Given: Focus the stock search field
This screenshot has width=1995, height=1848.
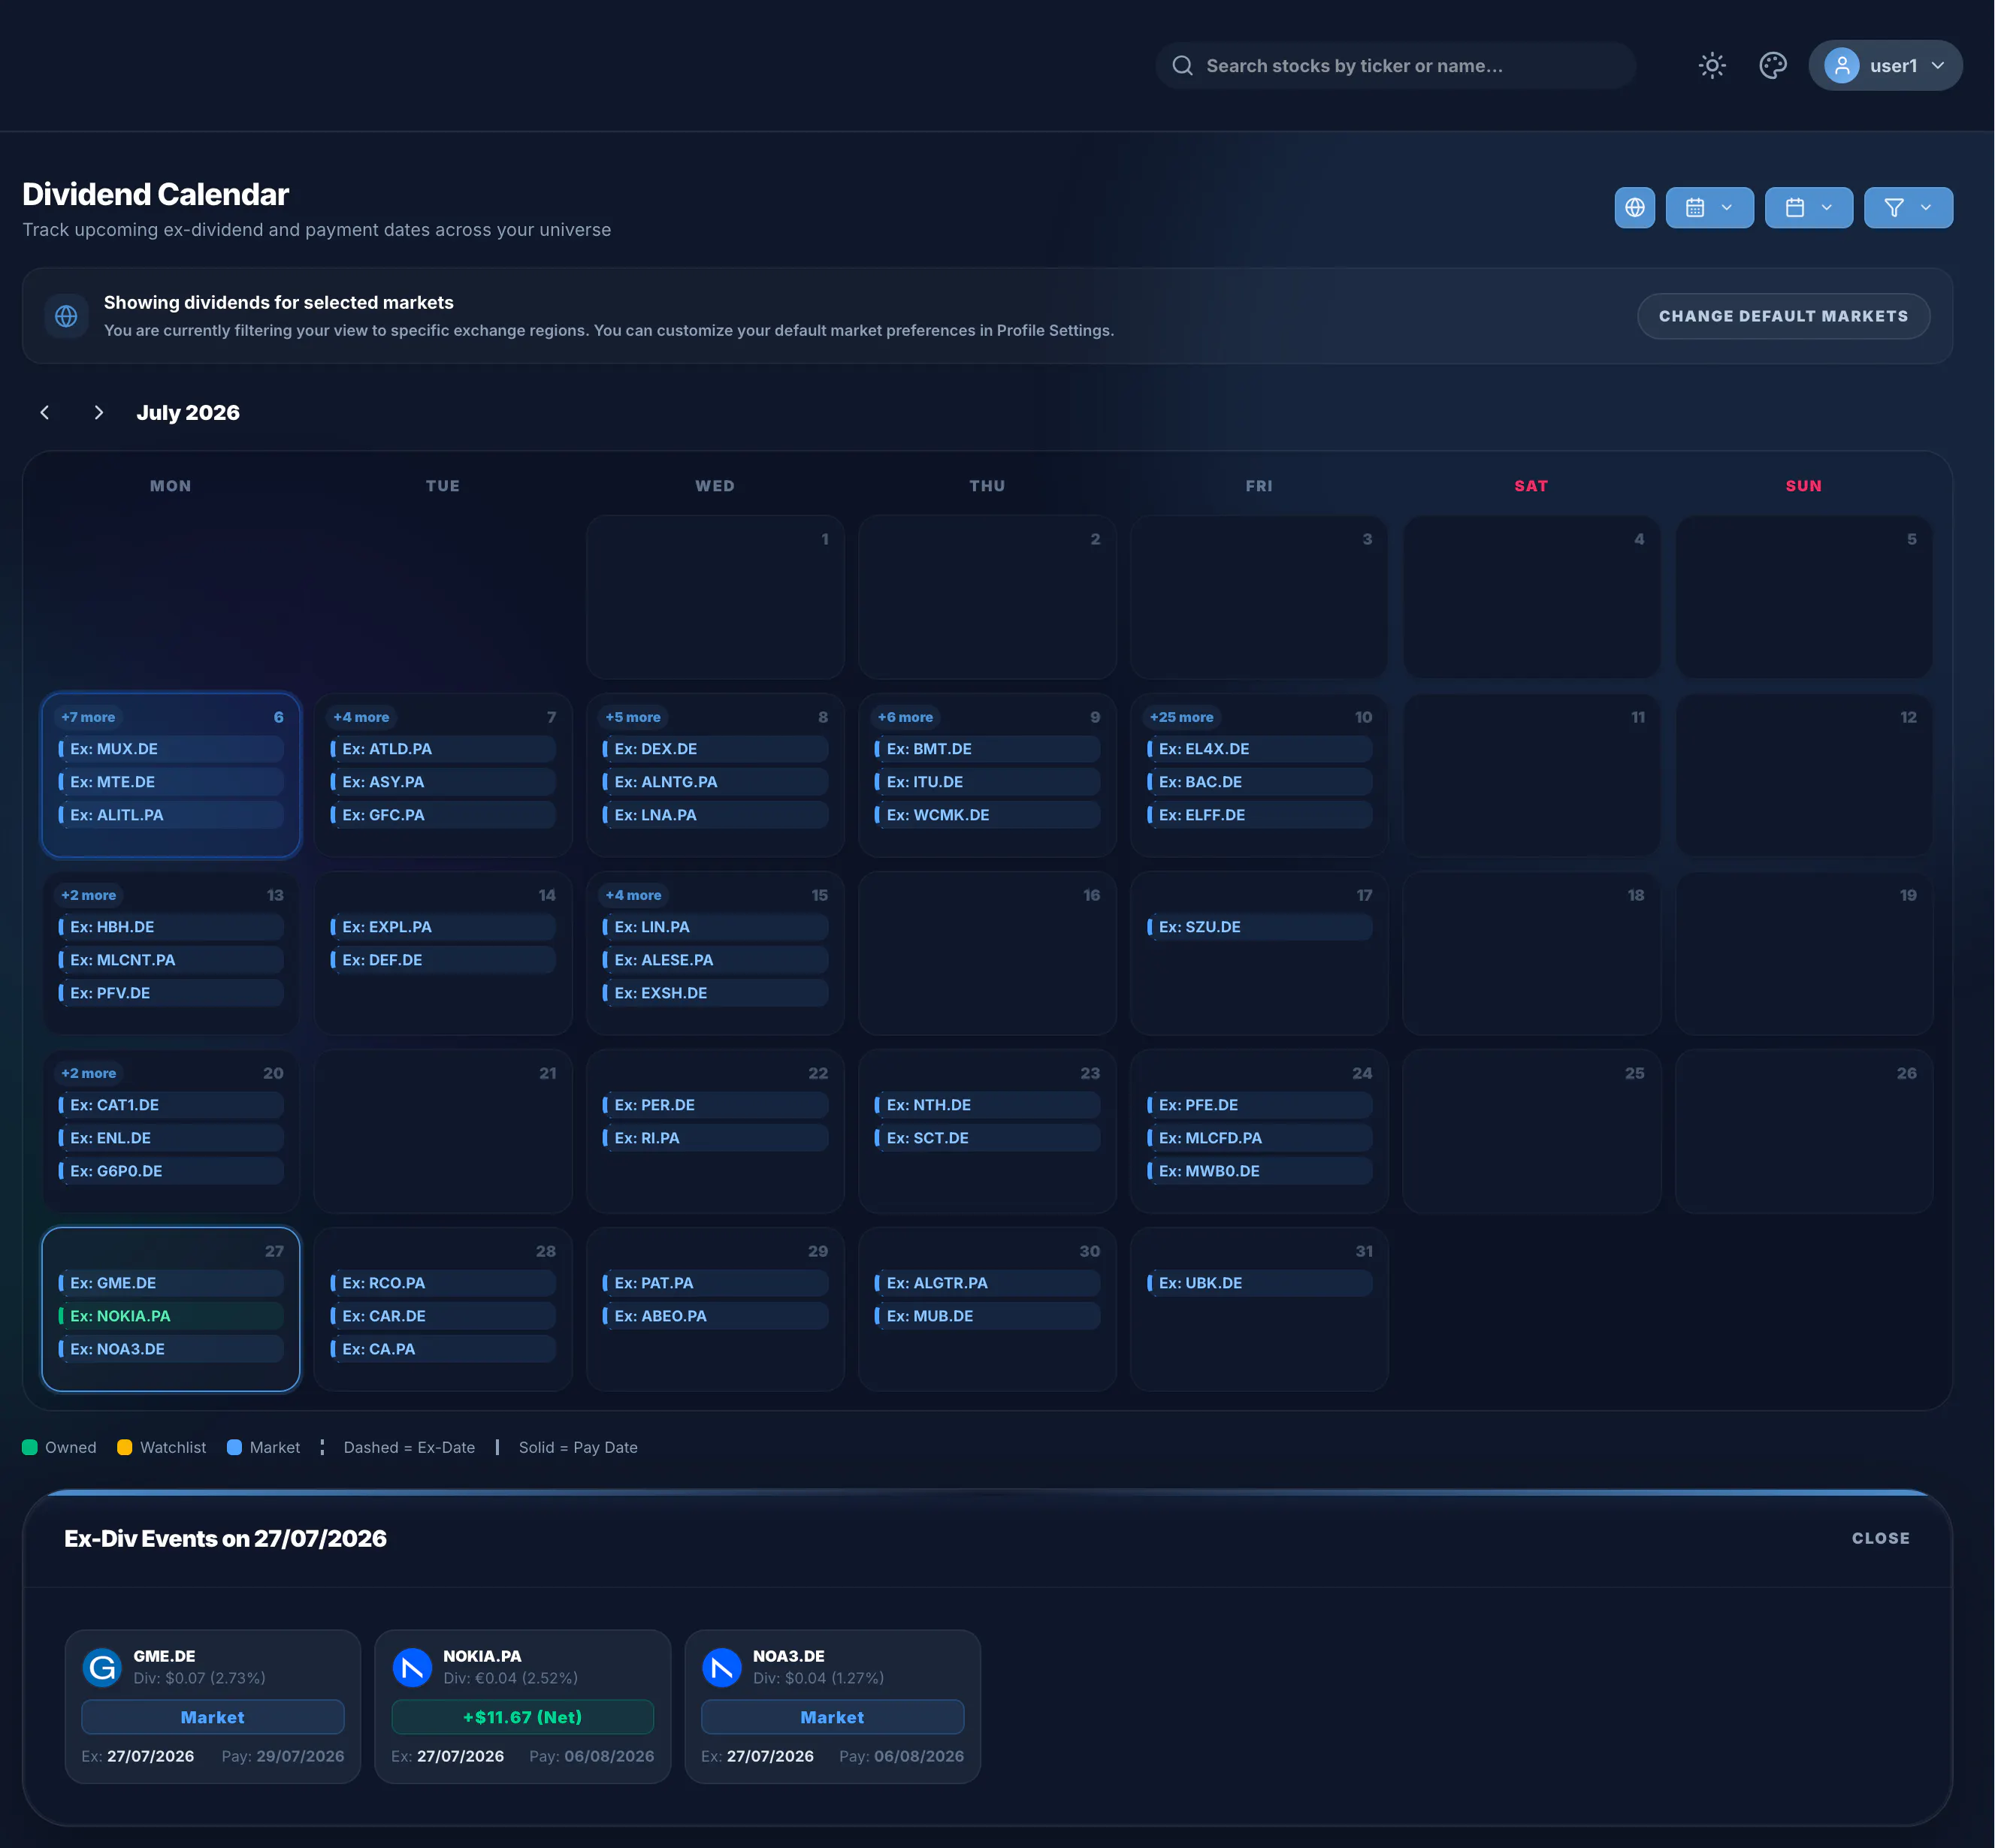Looking at the screenshot, I should click(1395, 66).
